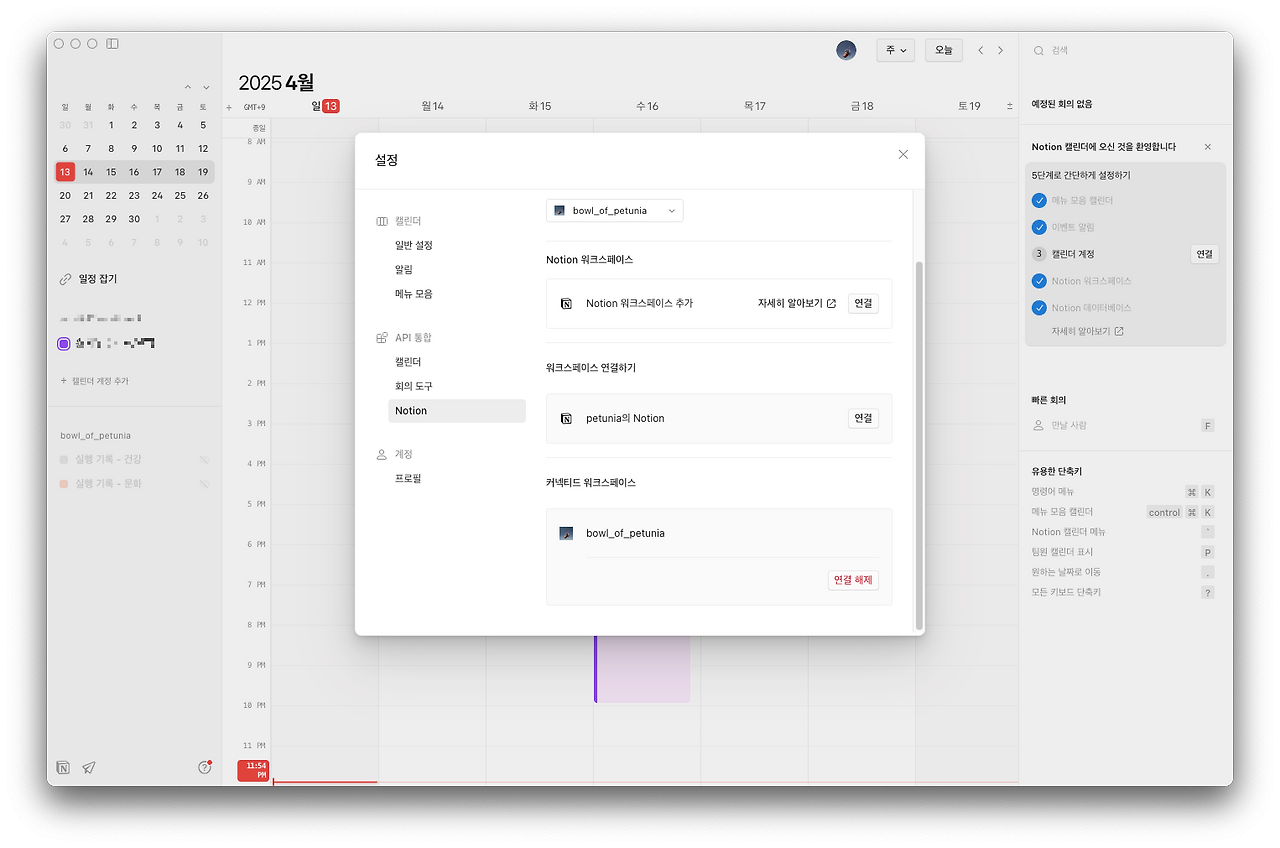The height and width of the screenshot is (848, 1280).
Task: Open Notion via the bottom-left sidebar icon
Action: point(64,767)
